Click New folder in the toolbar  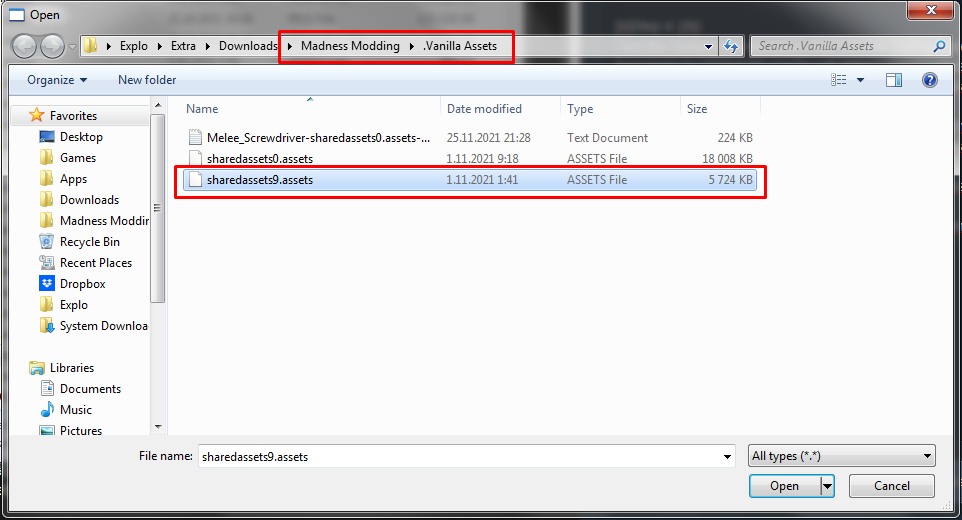tap(147, 80)
